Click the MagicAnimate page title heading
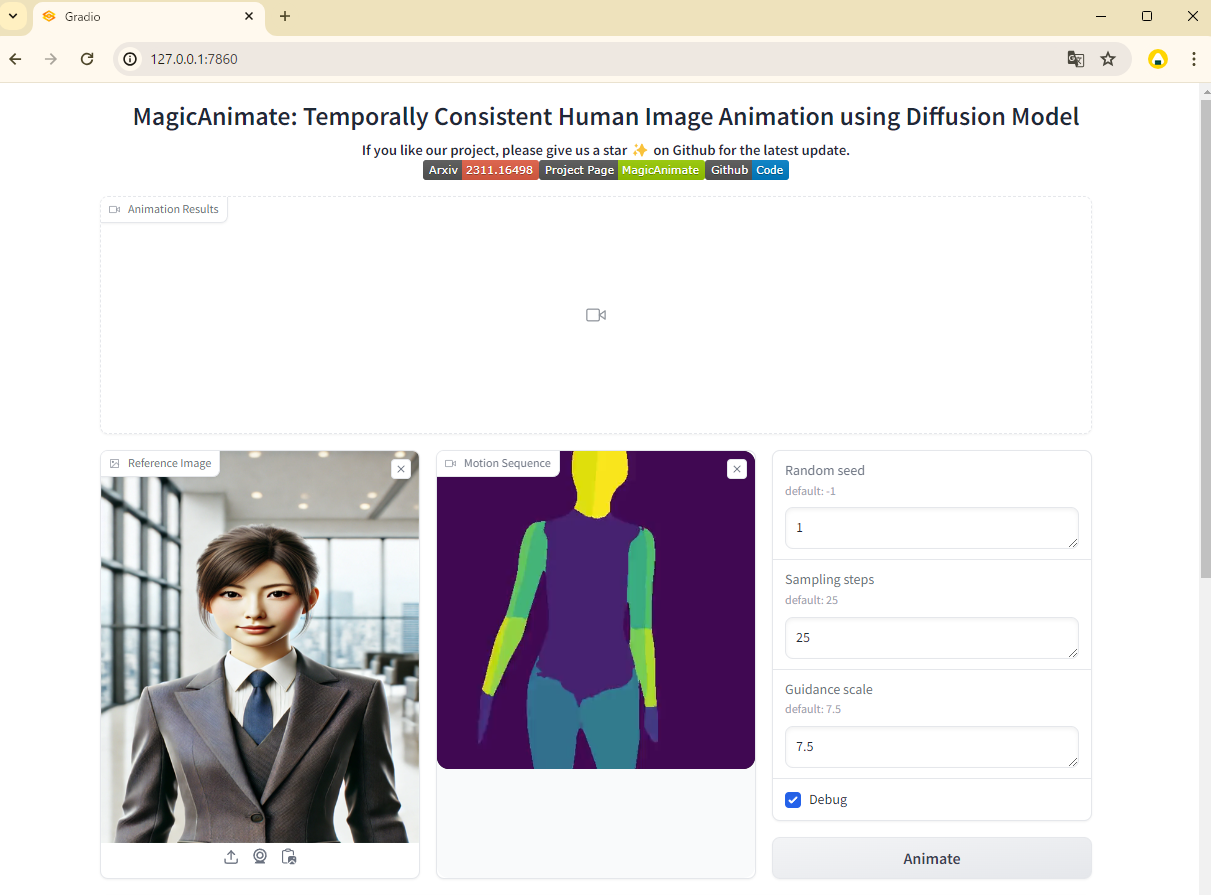Viewport: 1211px width, 895px height. pyautogui.click(x=606, y=116)
